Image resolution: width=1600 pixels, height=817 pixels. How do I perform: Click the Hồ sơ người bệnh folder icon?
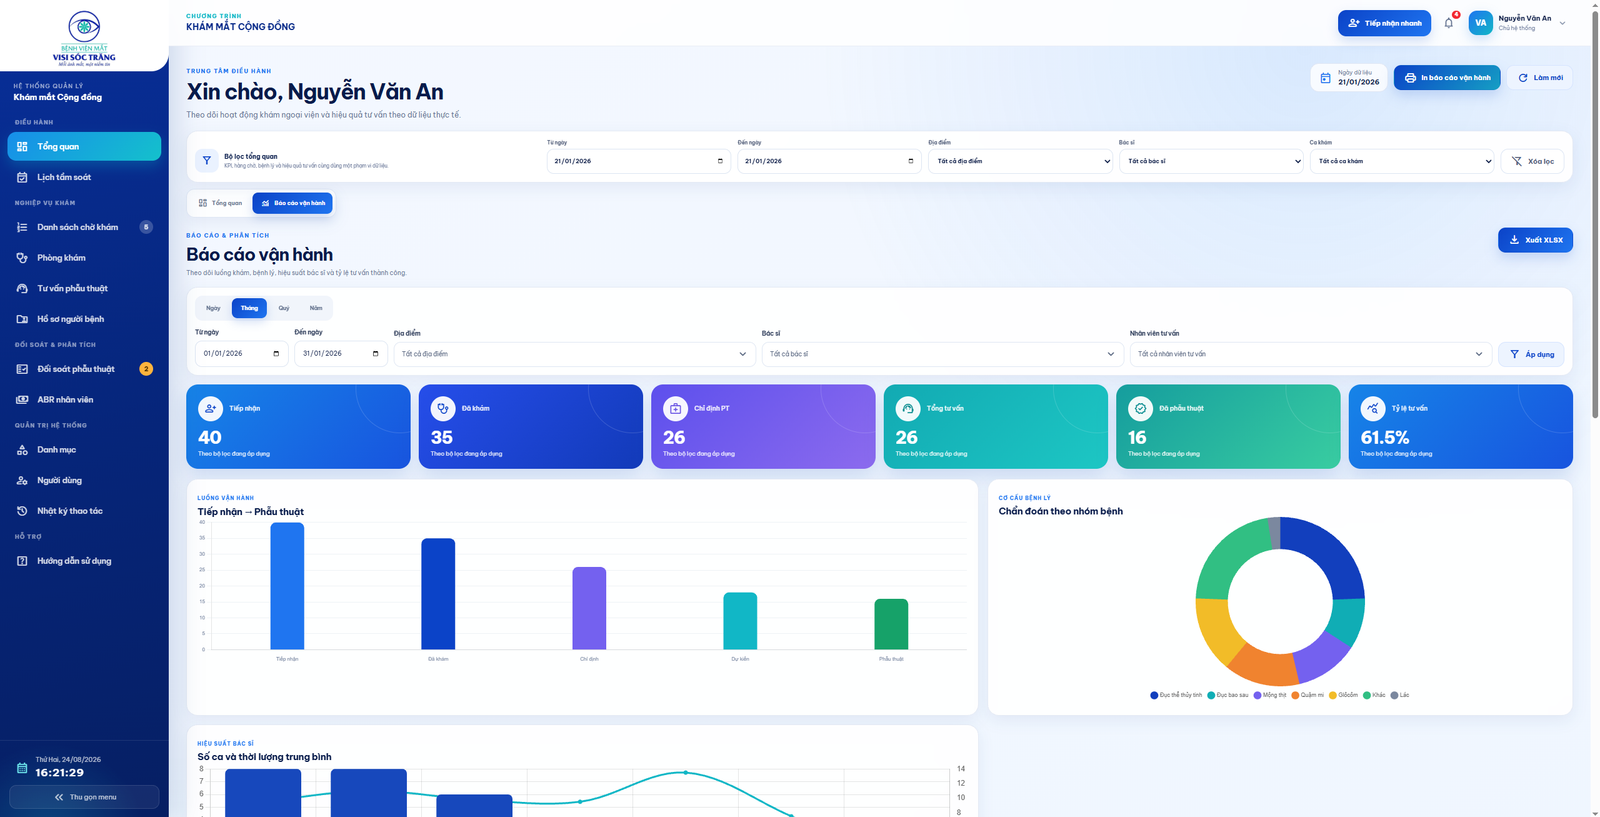tap(22, 319)
